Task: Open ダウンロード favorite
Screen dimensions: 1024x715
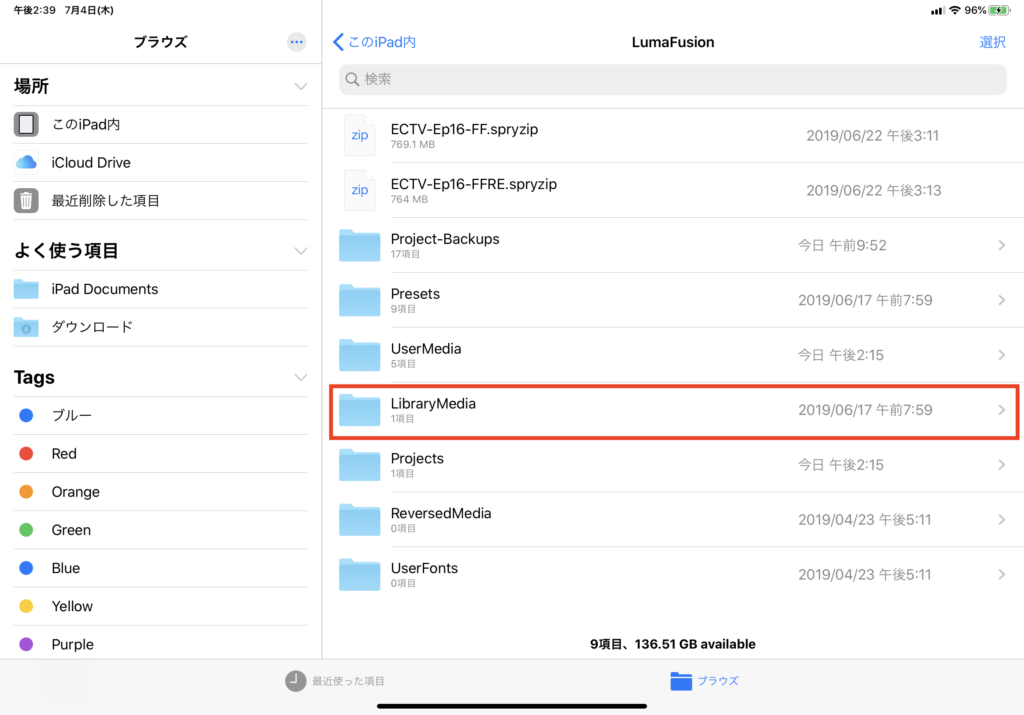Action: [x=161, y=326]
